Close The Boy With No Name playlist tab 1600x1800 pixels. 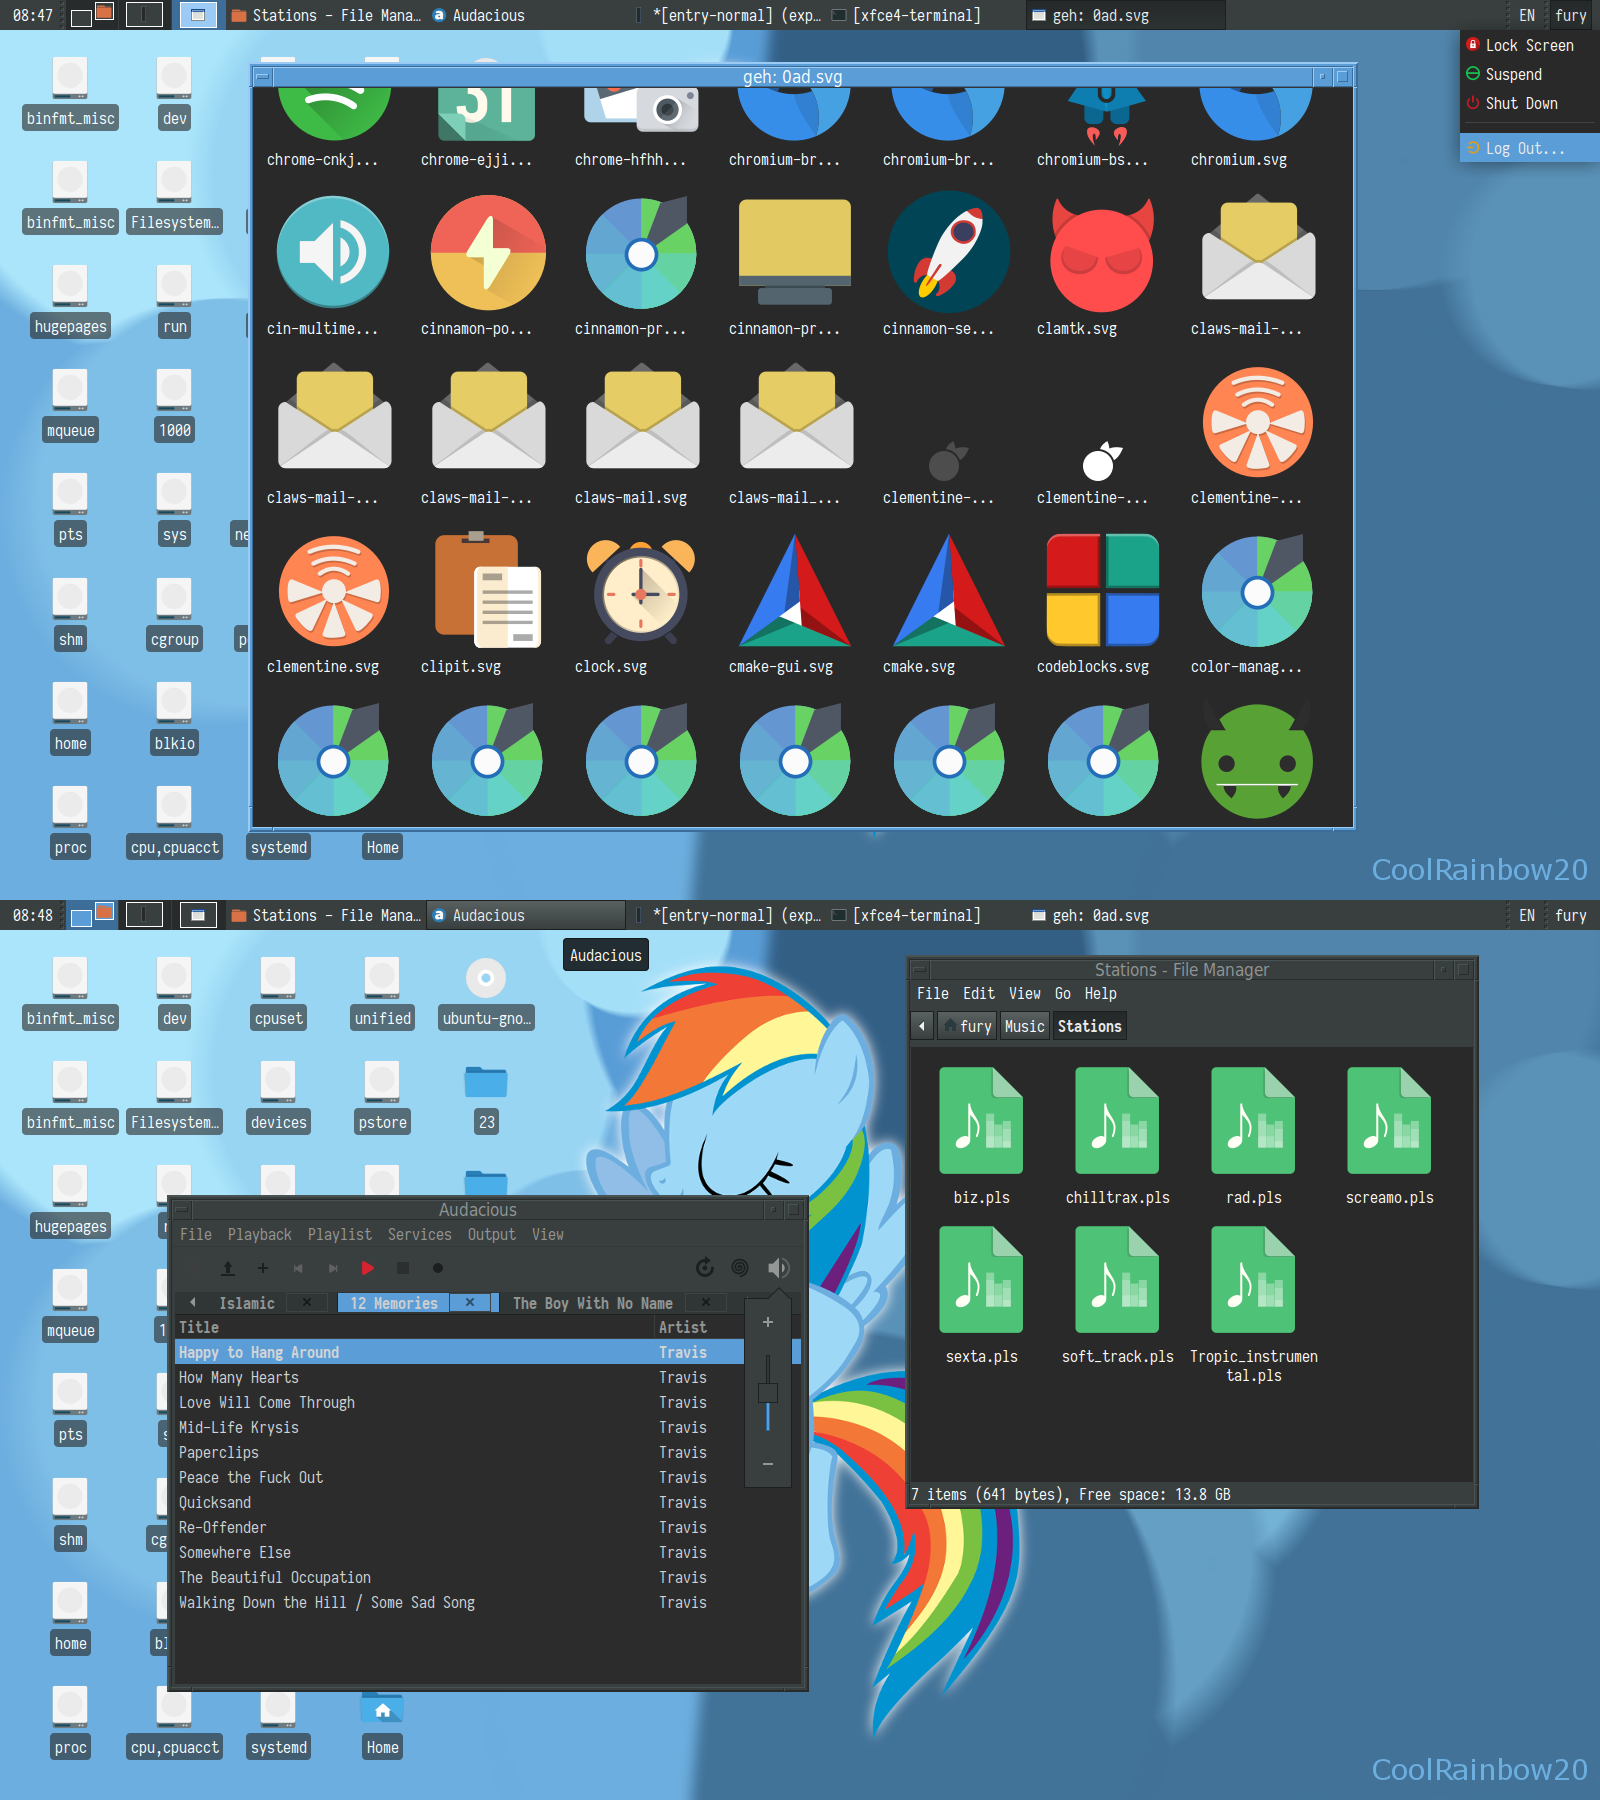tap(706, 1302)
